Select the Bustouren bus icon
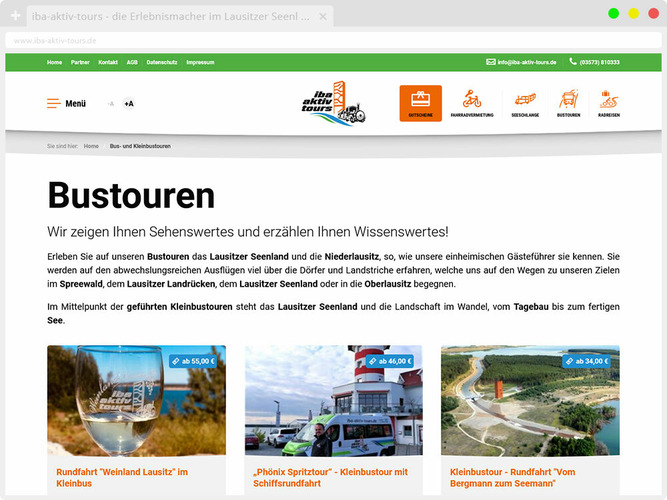Viewport: 667px width, 500px height. [568, 103]
